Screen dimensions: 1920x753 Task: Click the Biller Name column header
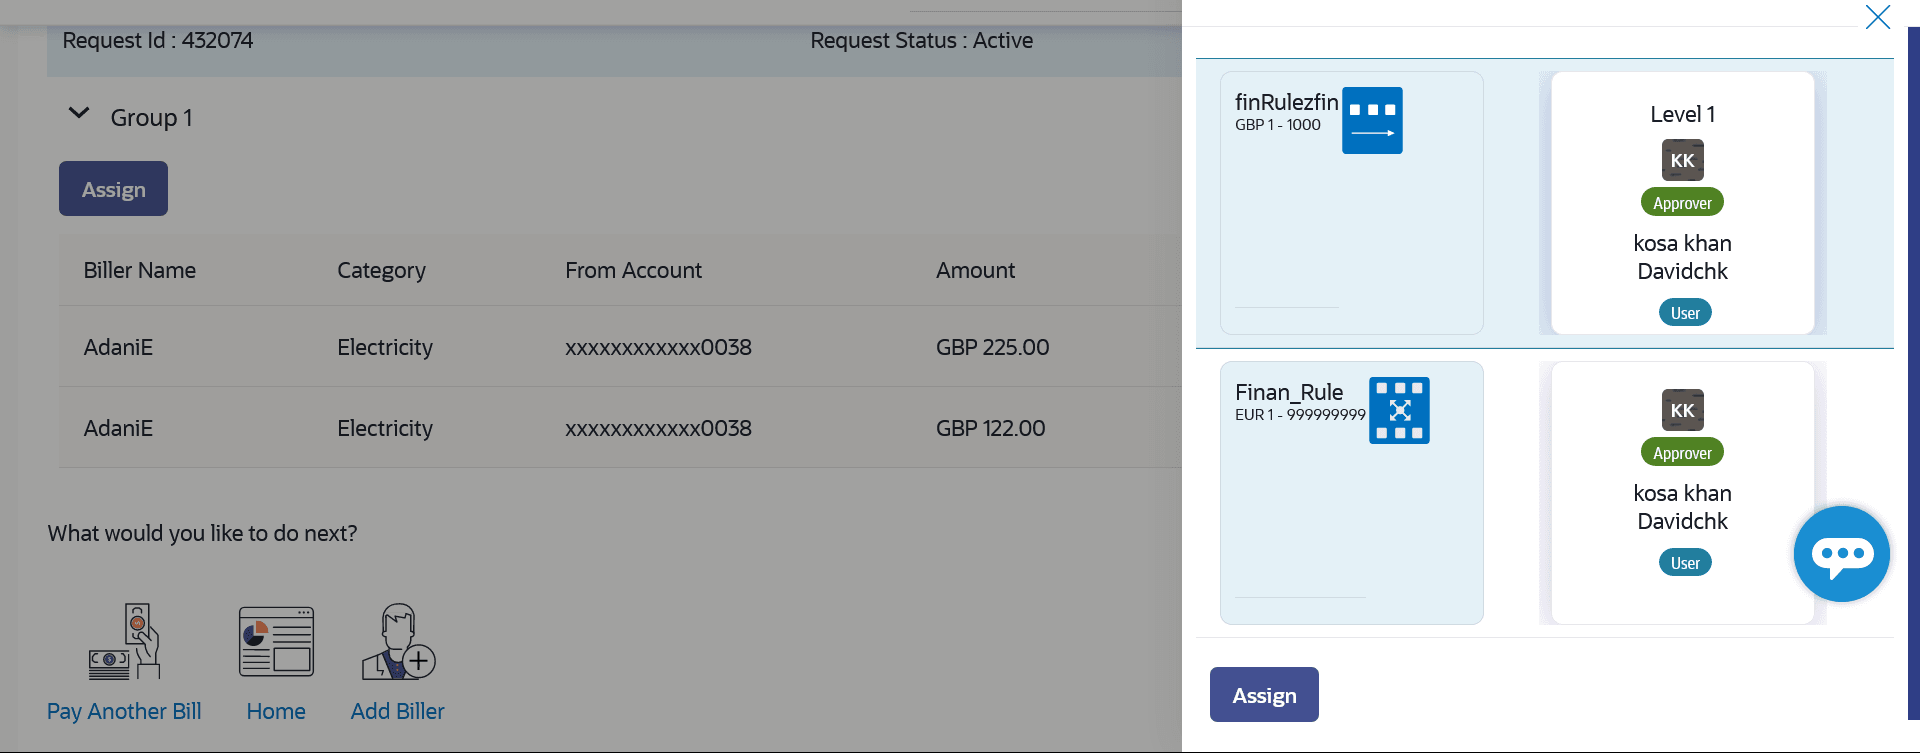click(140, 270)
